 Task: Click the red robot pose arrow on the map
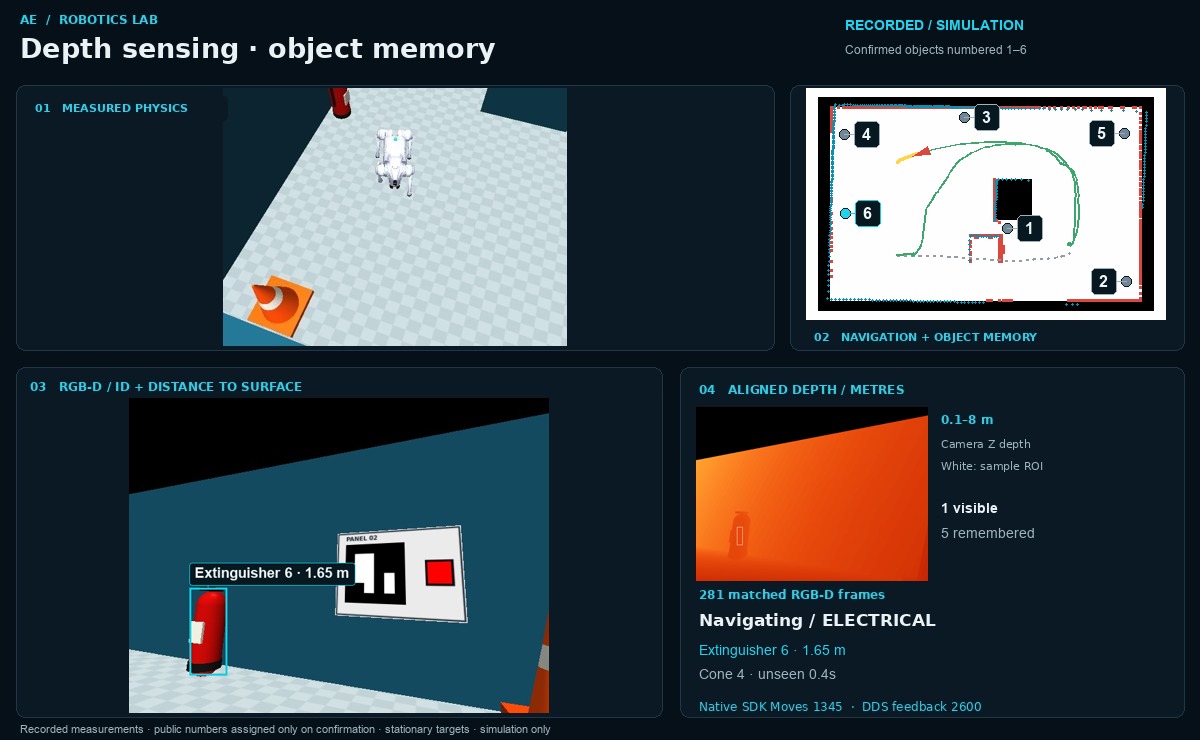(923, 152)
